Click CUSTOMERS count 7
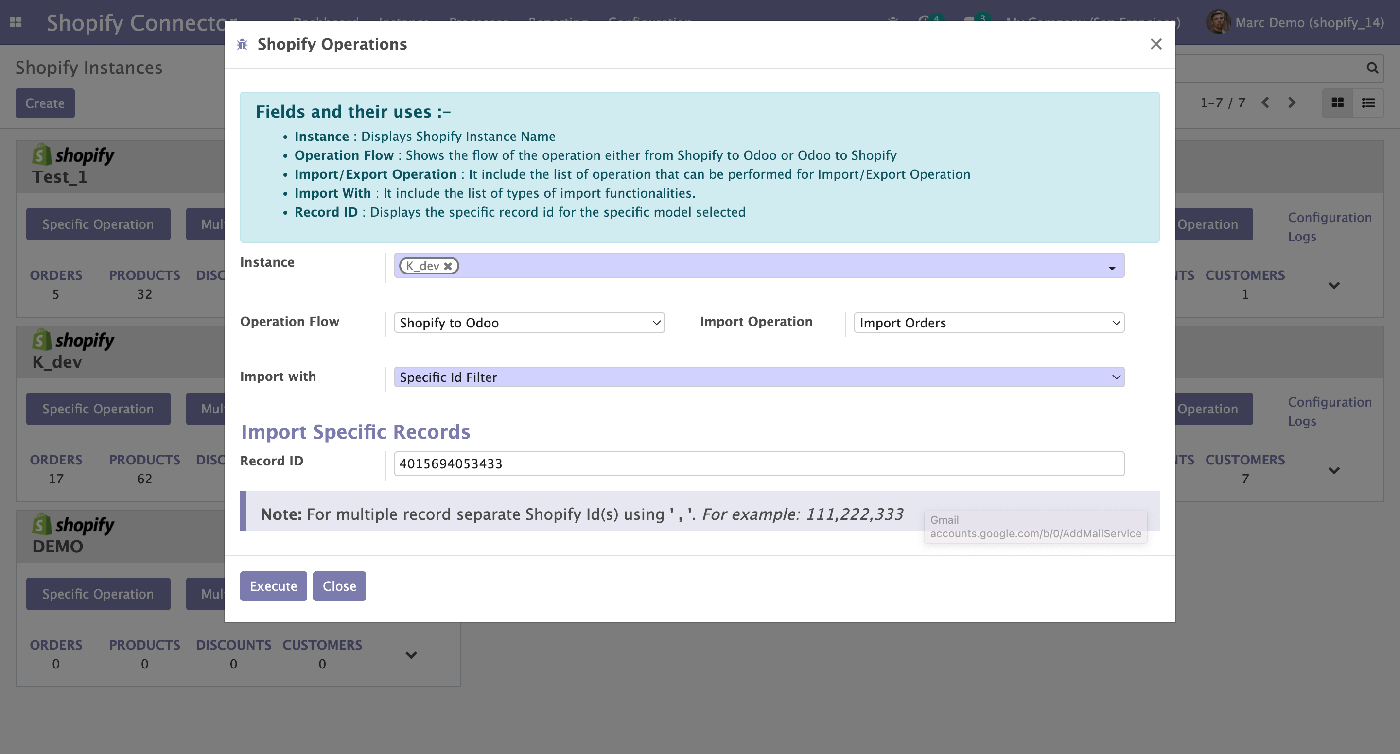 pyautogui.click(x=1245, y=469)
